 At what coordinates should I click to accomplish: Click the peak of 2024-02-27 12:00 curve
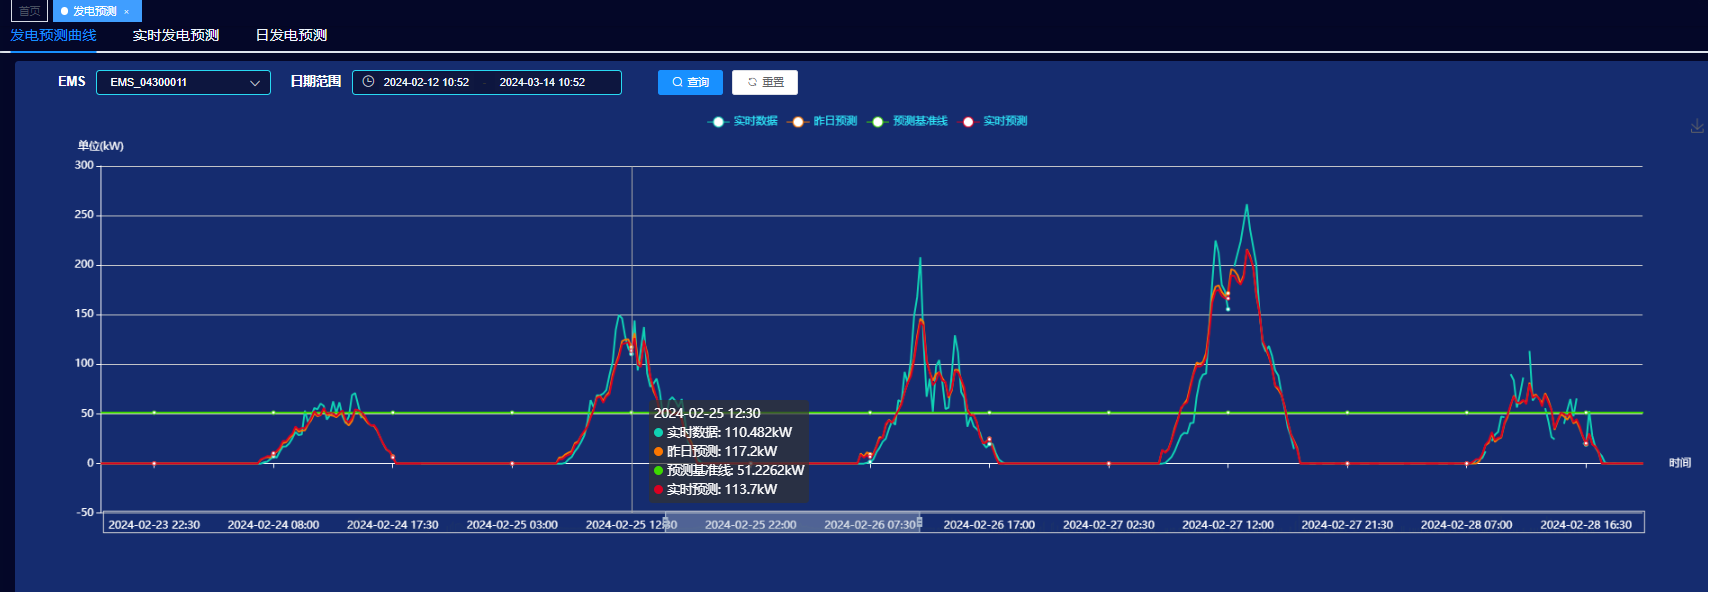click(1246, 206)
